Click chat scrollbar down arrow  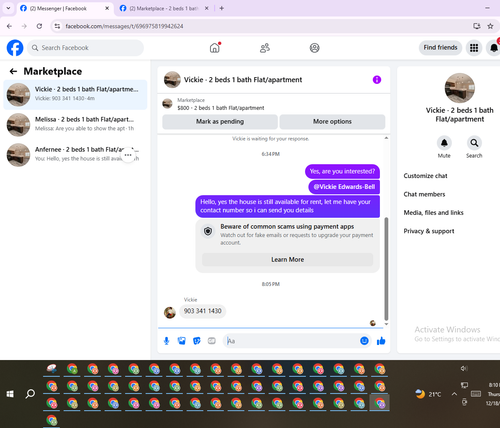tap(386, 324)
